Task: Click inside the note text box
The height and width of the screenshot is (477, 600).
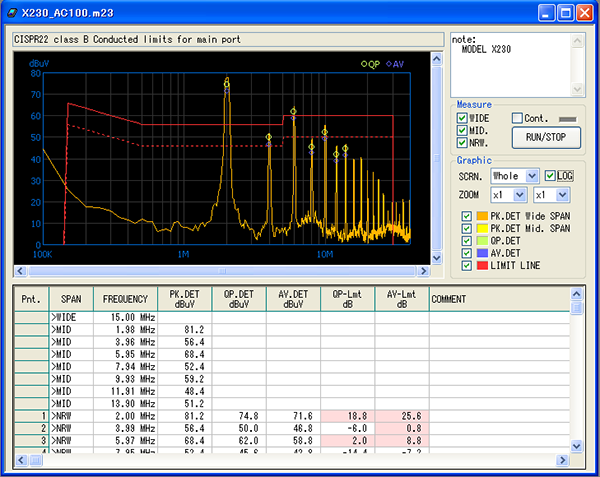Action: [505, 65]
